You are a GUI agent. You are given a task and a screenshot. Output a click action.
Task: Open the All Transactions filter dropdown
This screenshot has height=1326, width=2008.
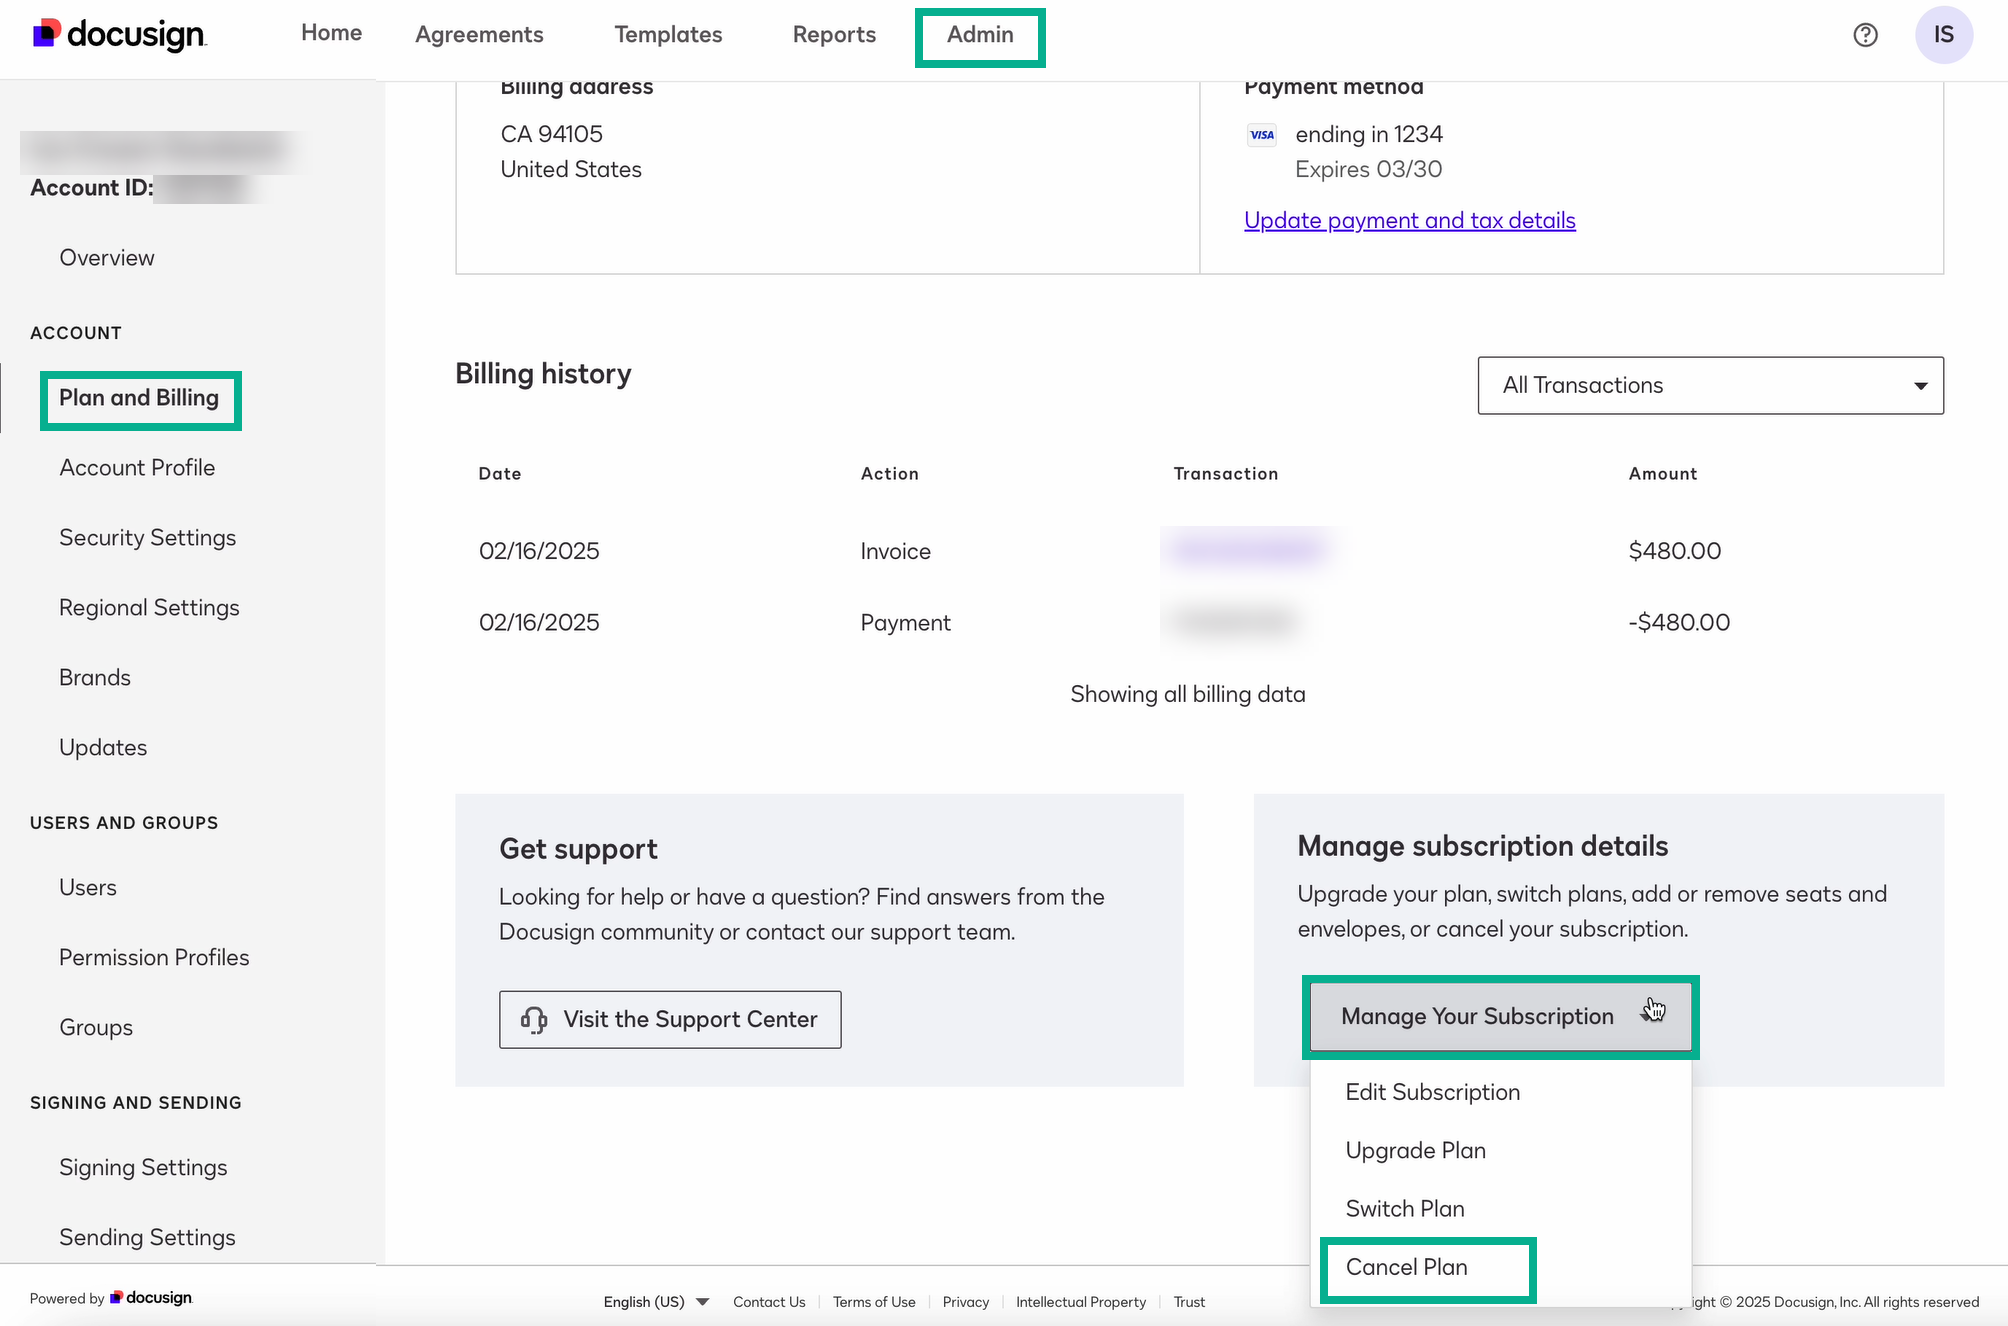[x=1709, y=385]
